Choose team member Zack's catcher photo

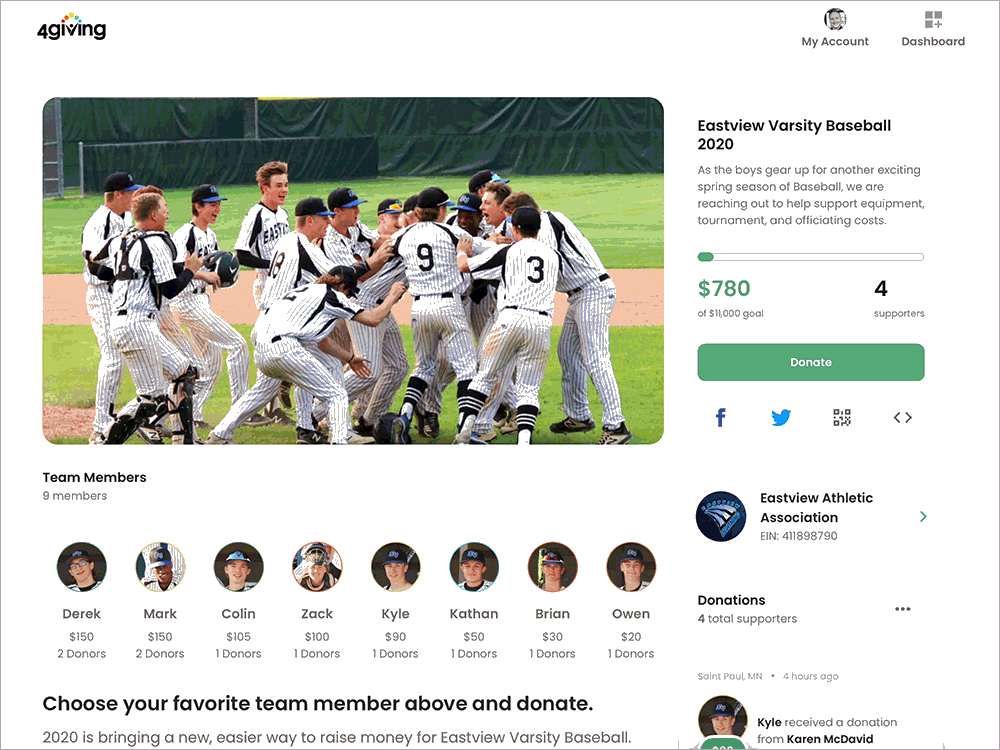[x=317, y=566]
